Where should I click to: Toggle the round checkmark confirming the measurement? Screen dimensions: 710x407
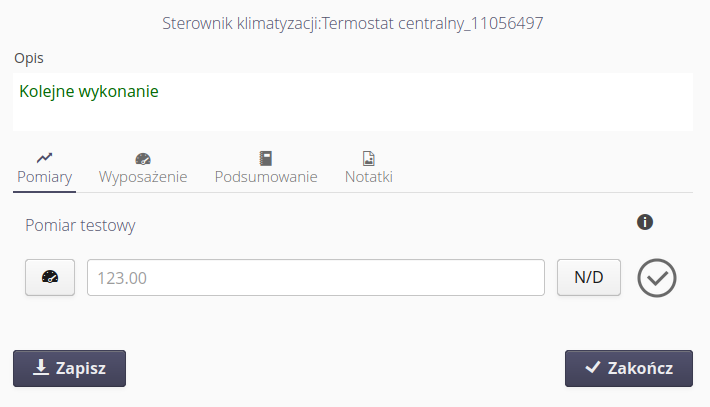tap(657, 278)
